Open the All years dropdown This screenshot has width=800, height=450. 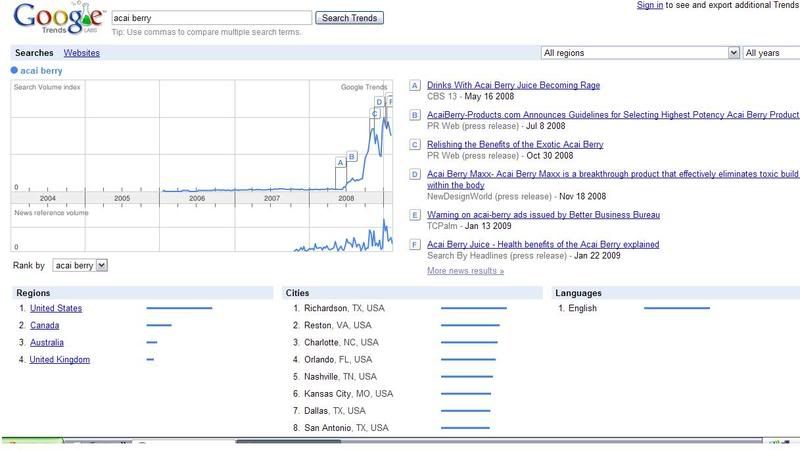(771, 53)
